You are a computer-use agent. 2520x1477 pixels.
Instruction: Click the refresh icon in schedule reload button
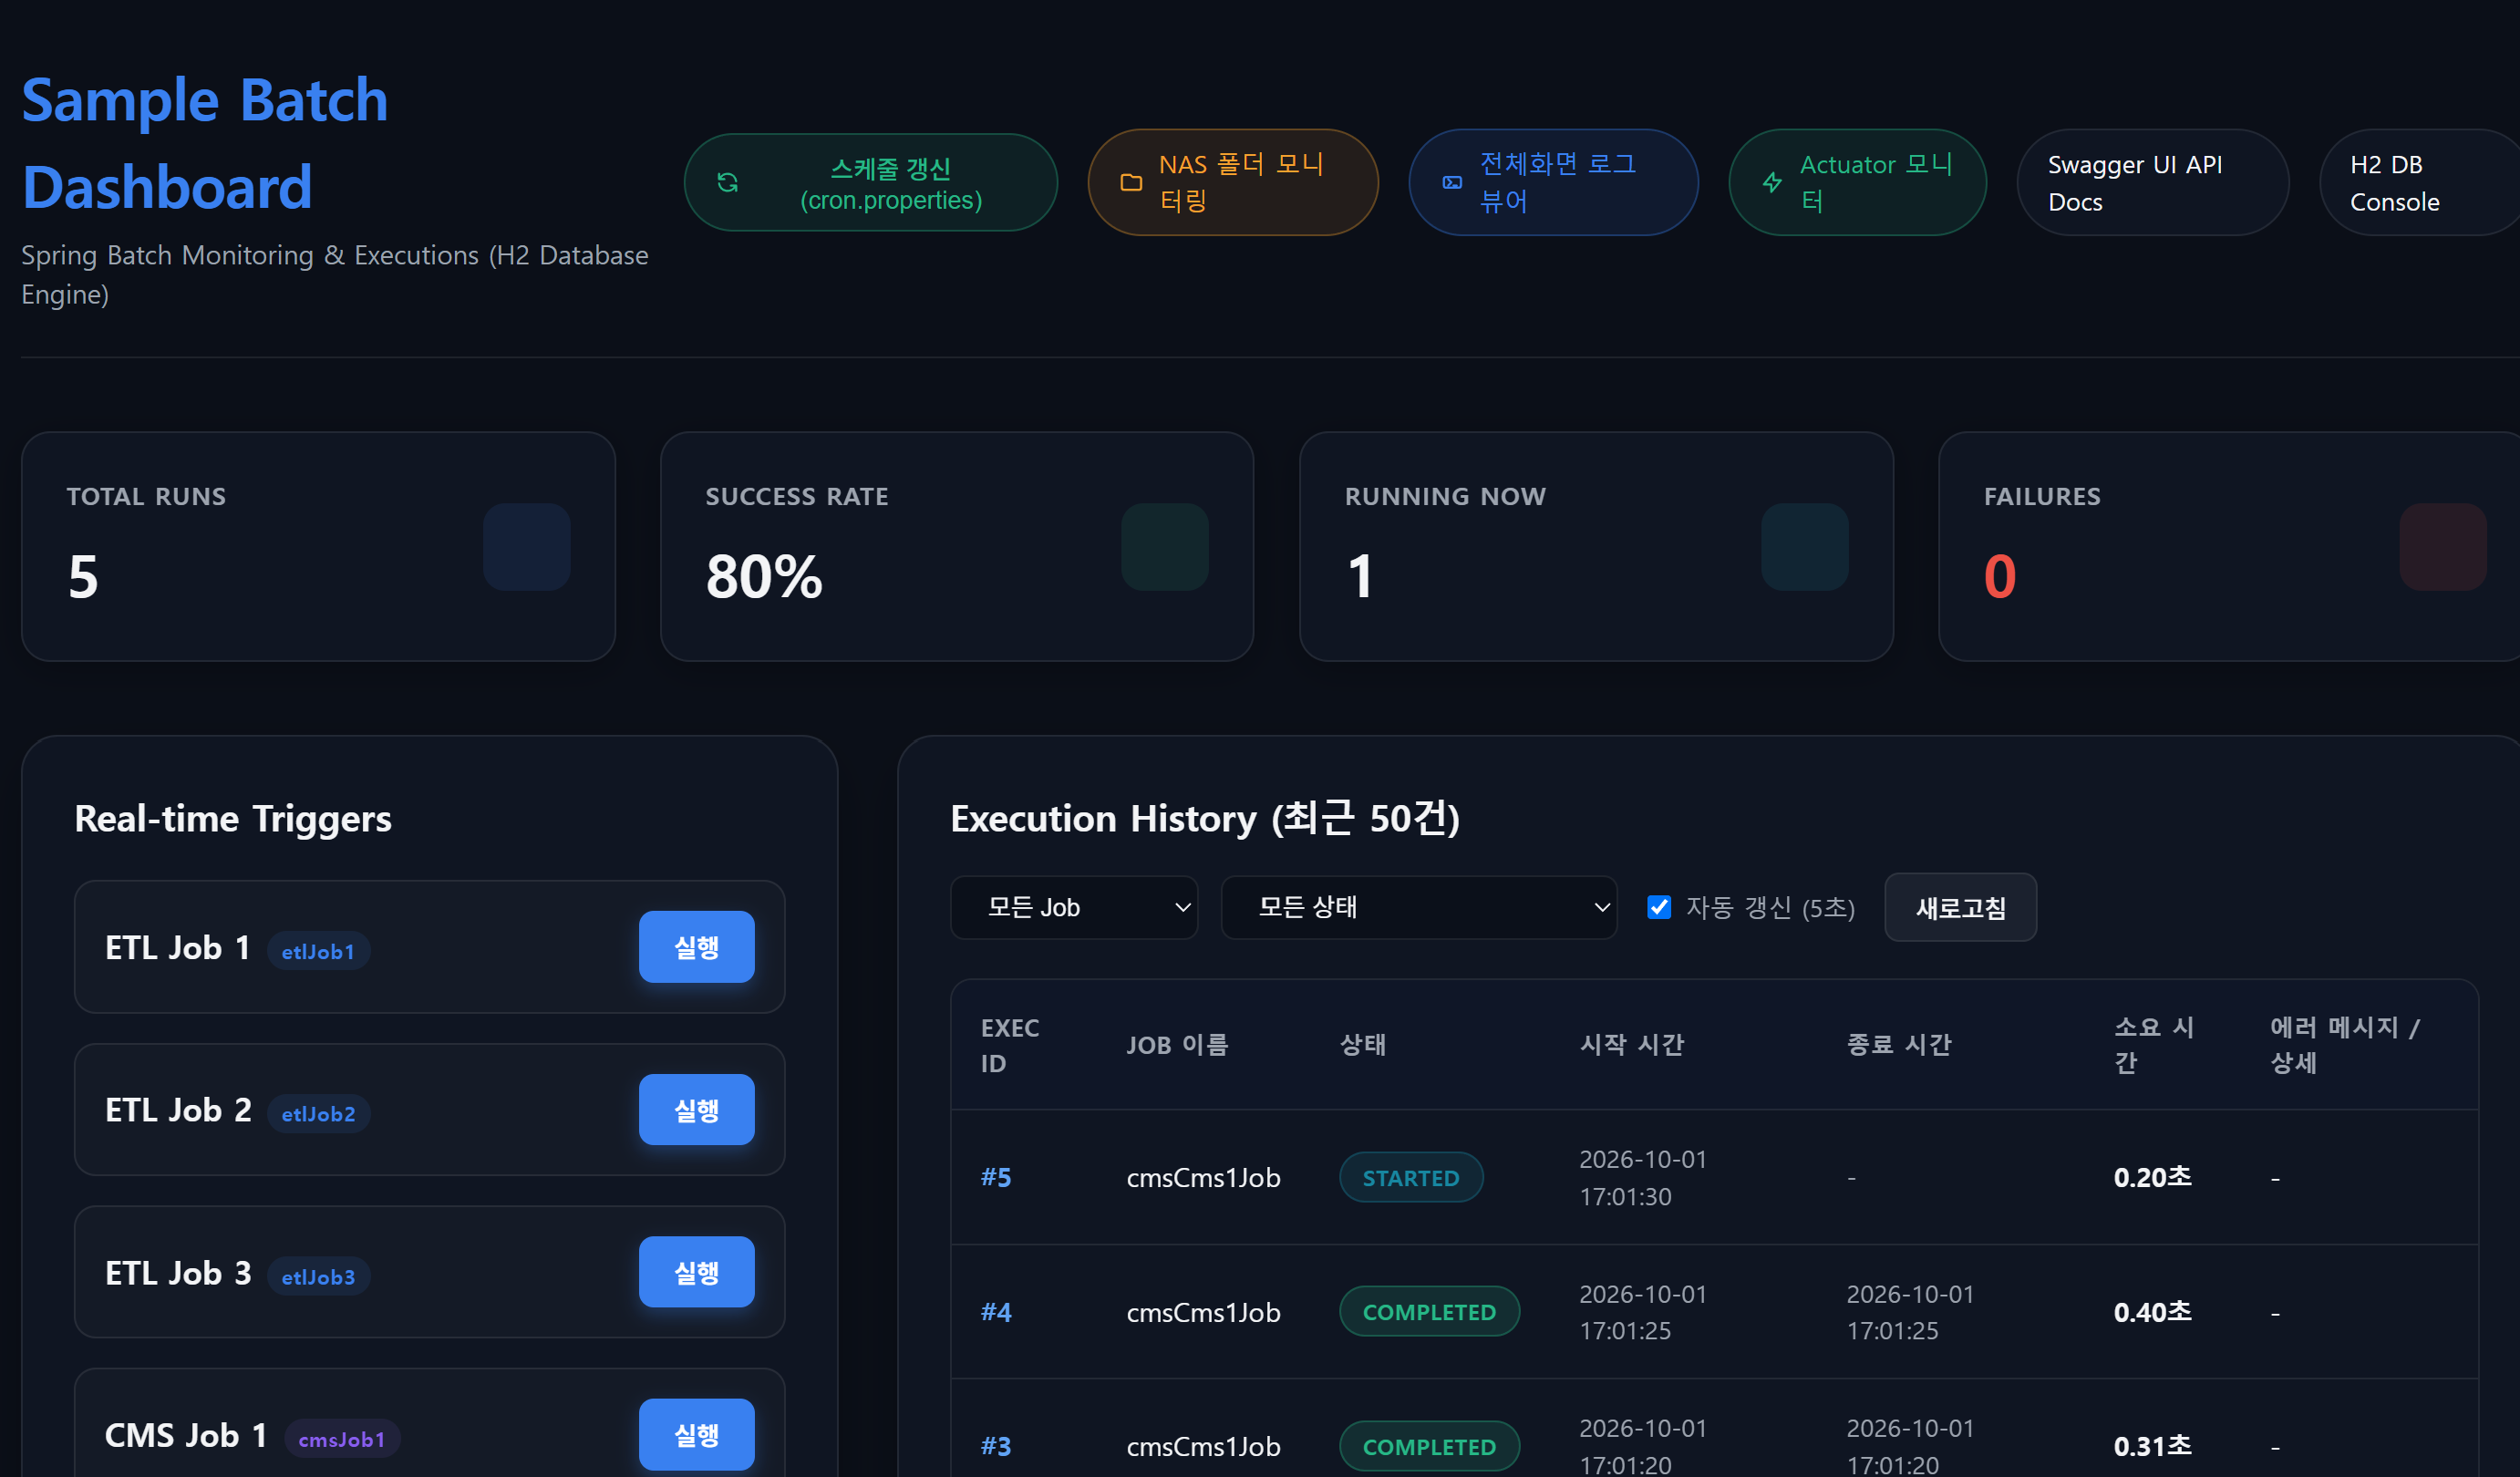(x=728, y=183)
